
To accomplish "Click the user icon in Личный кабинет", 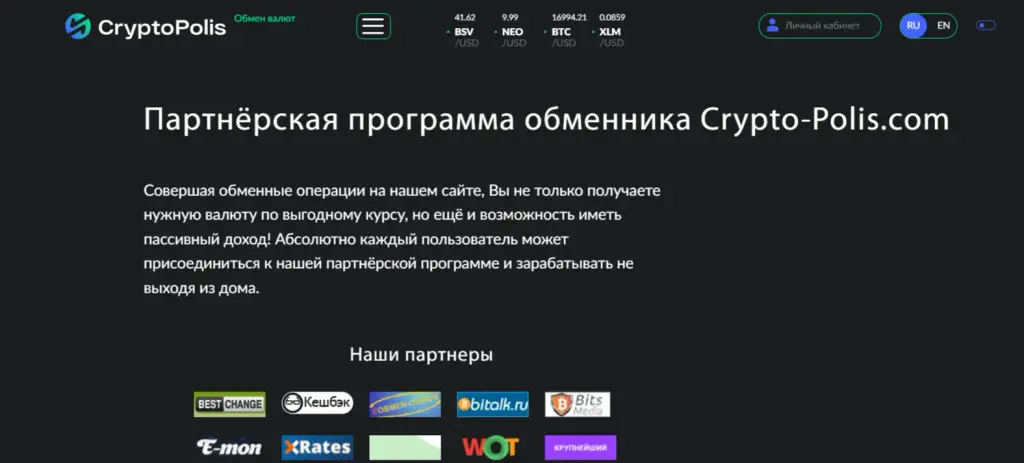I will click(x=773, y=25).
